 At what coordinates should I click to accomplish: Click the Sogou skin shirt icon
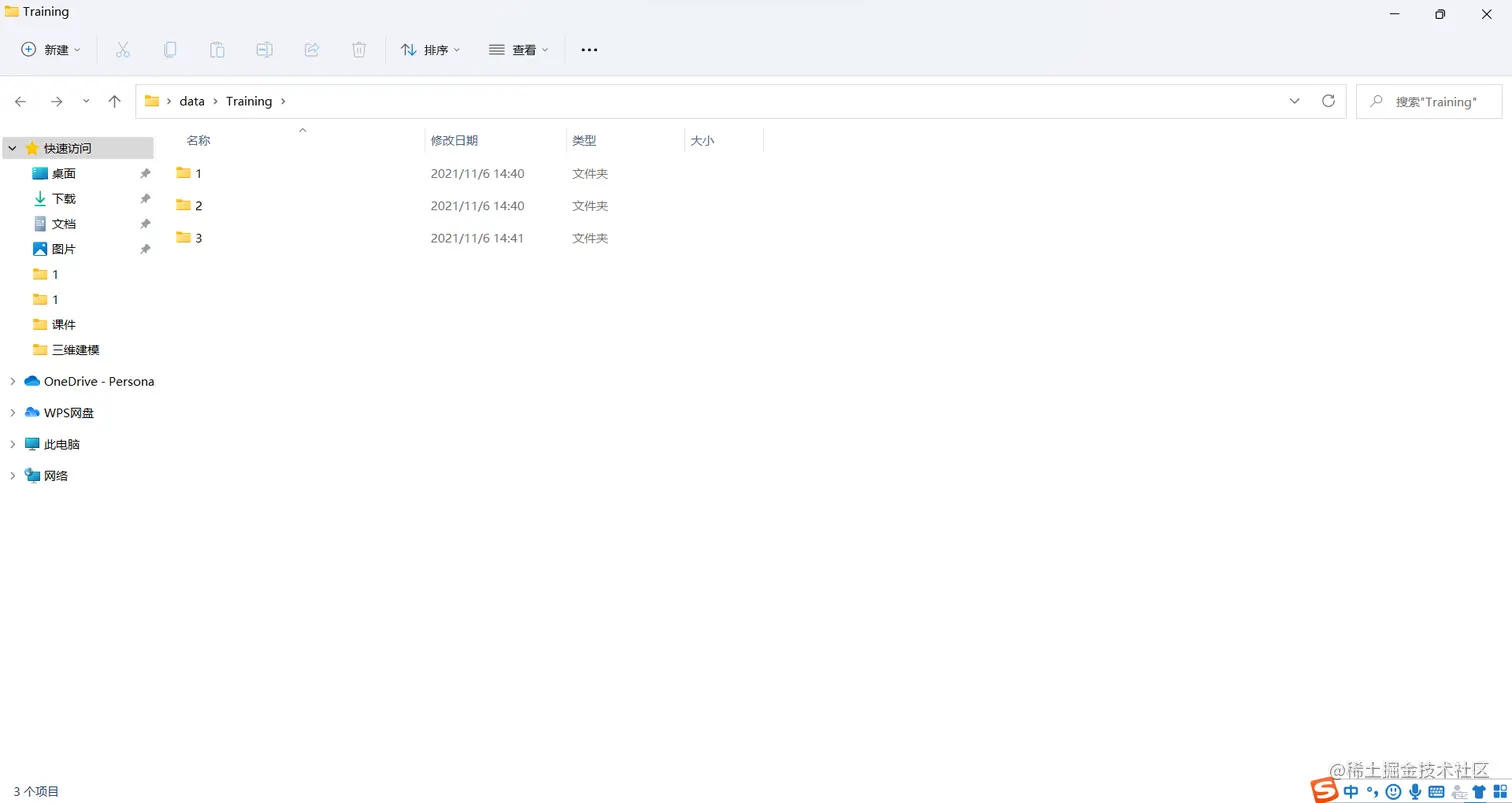[1479, 791]
